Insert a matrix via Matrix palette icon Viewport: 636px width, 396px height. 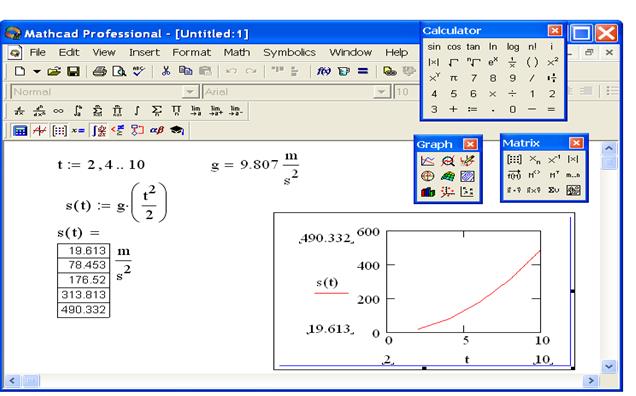[514, 159]
